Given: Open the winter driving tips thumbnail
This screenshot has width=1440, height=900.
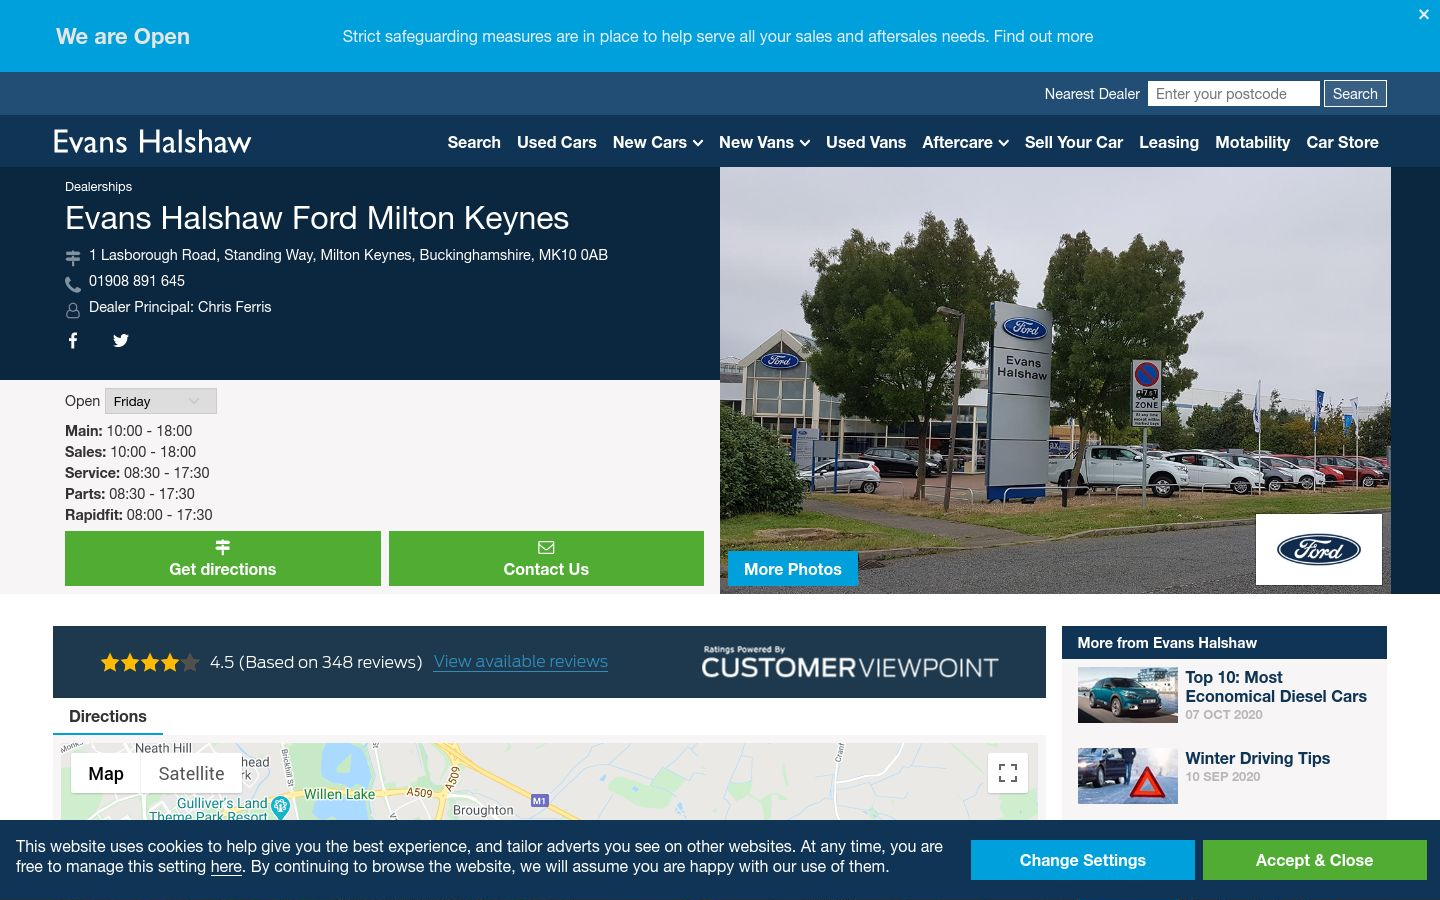Looking at the screenshot, I should point(1128,776).
